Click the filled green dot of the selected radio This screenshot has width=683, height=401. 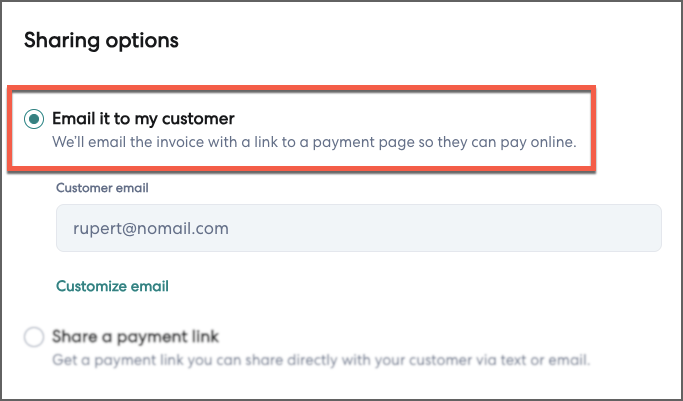click(x=34, y=119)
